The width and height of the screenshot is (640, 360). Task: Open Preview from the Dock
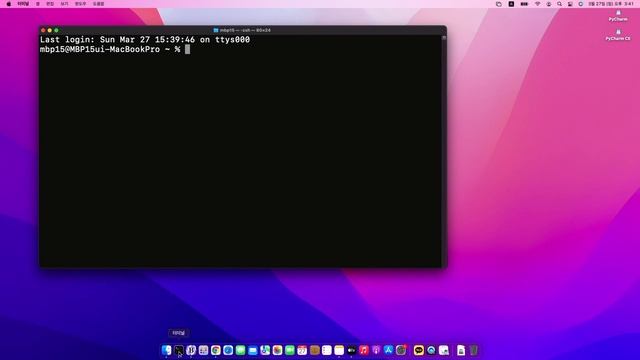click(444, 350)
